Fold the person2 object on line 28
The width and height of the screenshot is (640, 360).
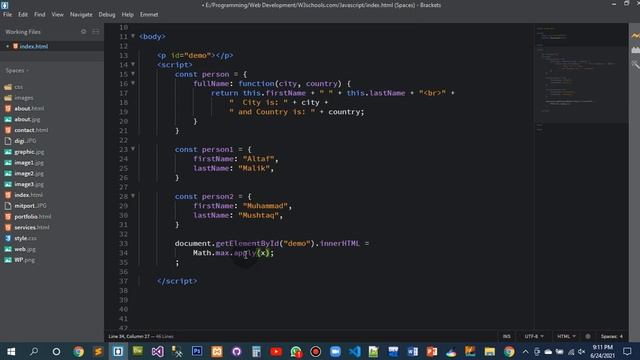coord(133,196)
